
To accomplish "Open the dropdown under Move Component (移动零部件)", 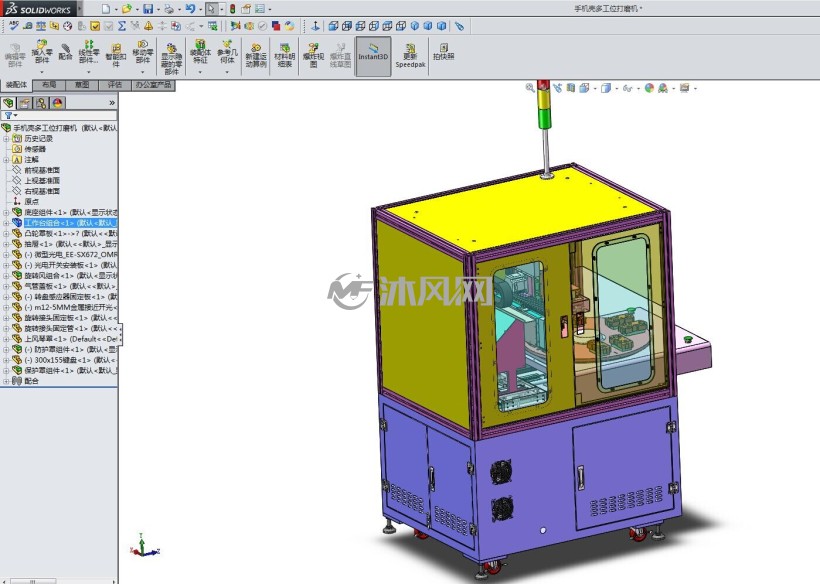I will (142, 72).
